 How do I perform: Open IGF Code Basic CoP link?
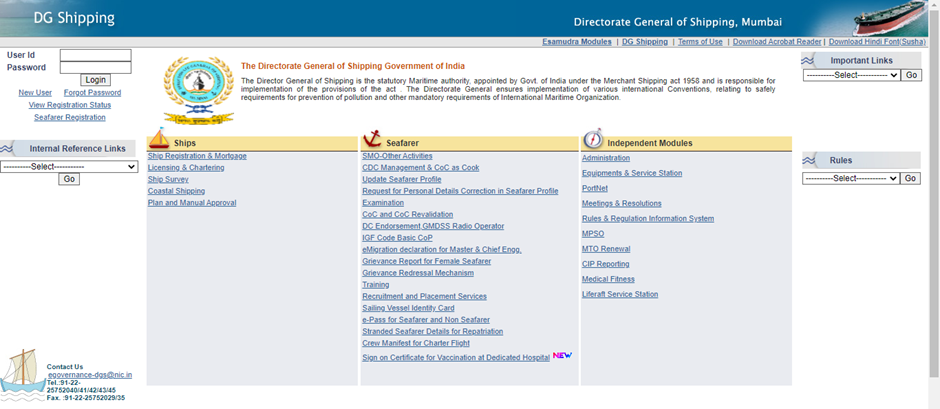[x=397, y=238]
